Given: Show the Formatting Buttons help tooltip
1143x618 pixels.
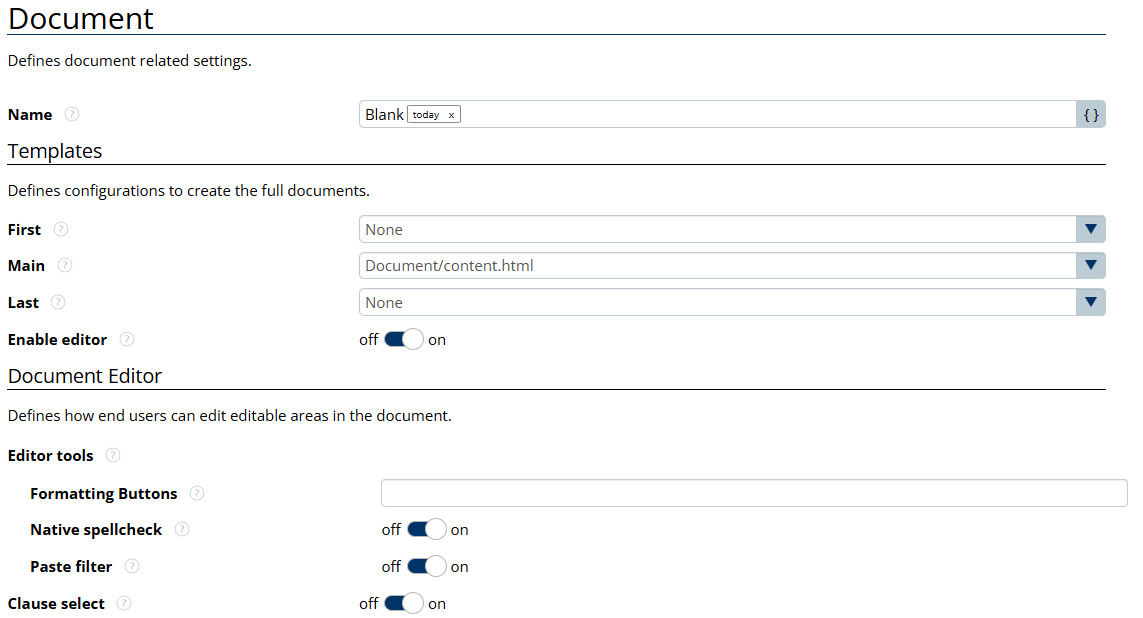Looking at the screenshot, I should 197,493.
